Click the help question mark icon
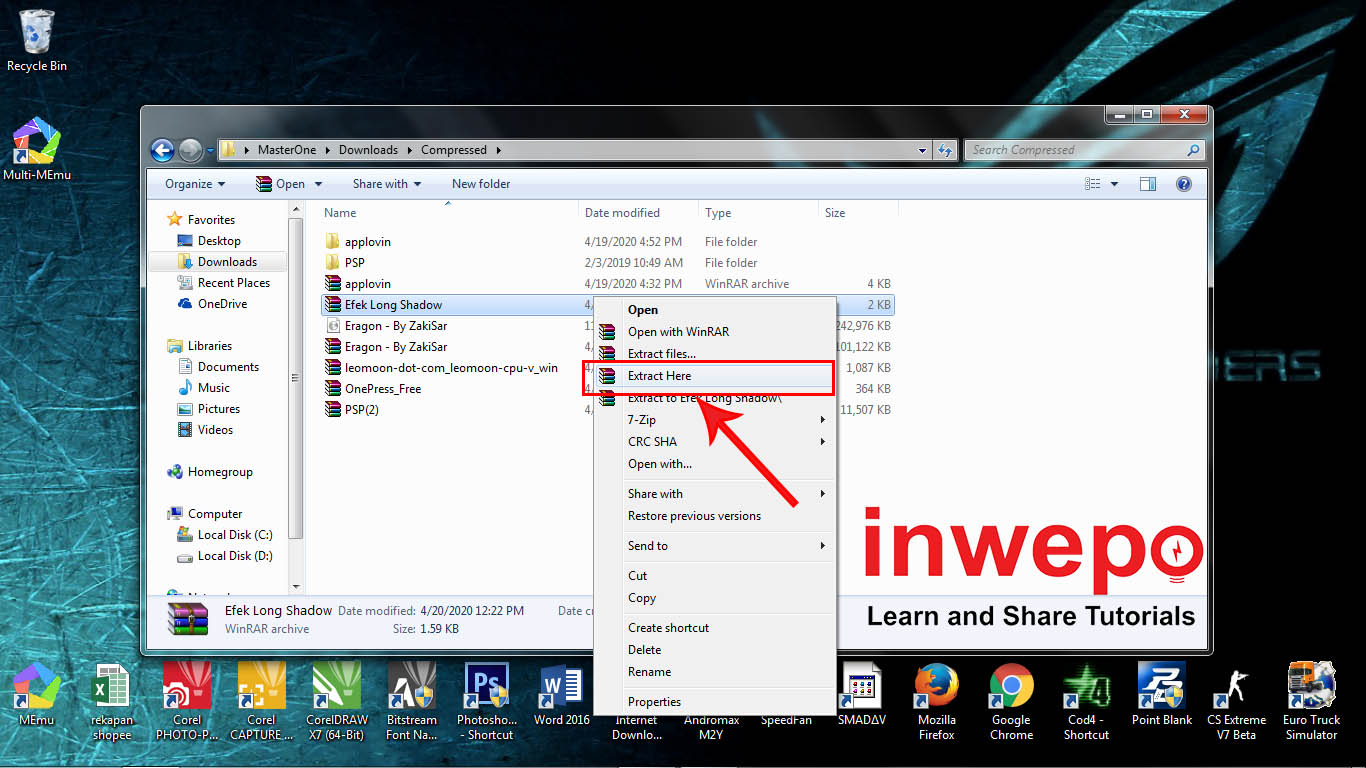This screenshot has height=768, width=1366. tap(1184, 184)
